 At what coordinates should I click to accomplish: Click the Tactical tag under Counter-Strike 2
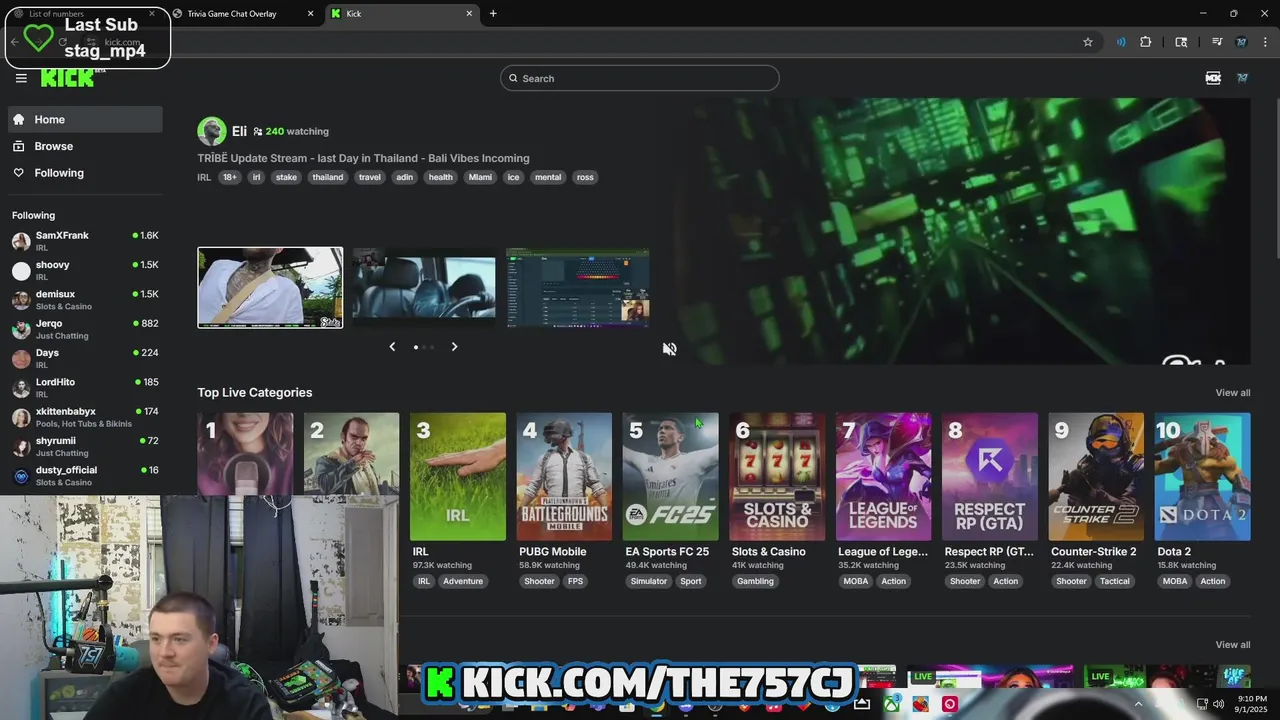click(x=1114, y=581)
